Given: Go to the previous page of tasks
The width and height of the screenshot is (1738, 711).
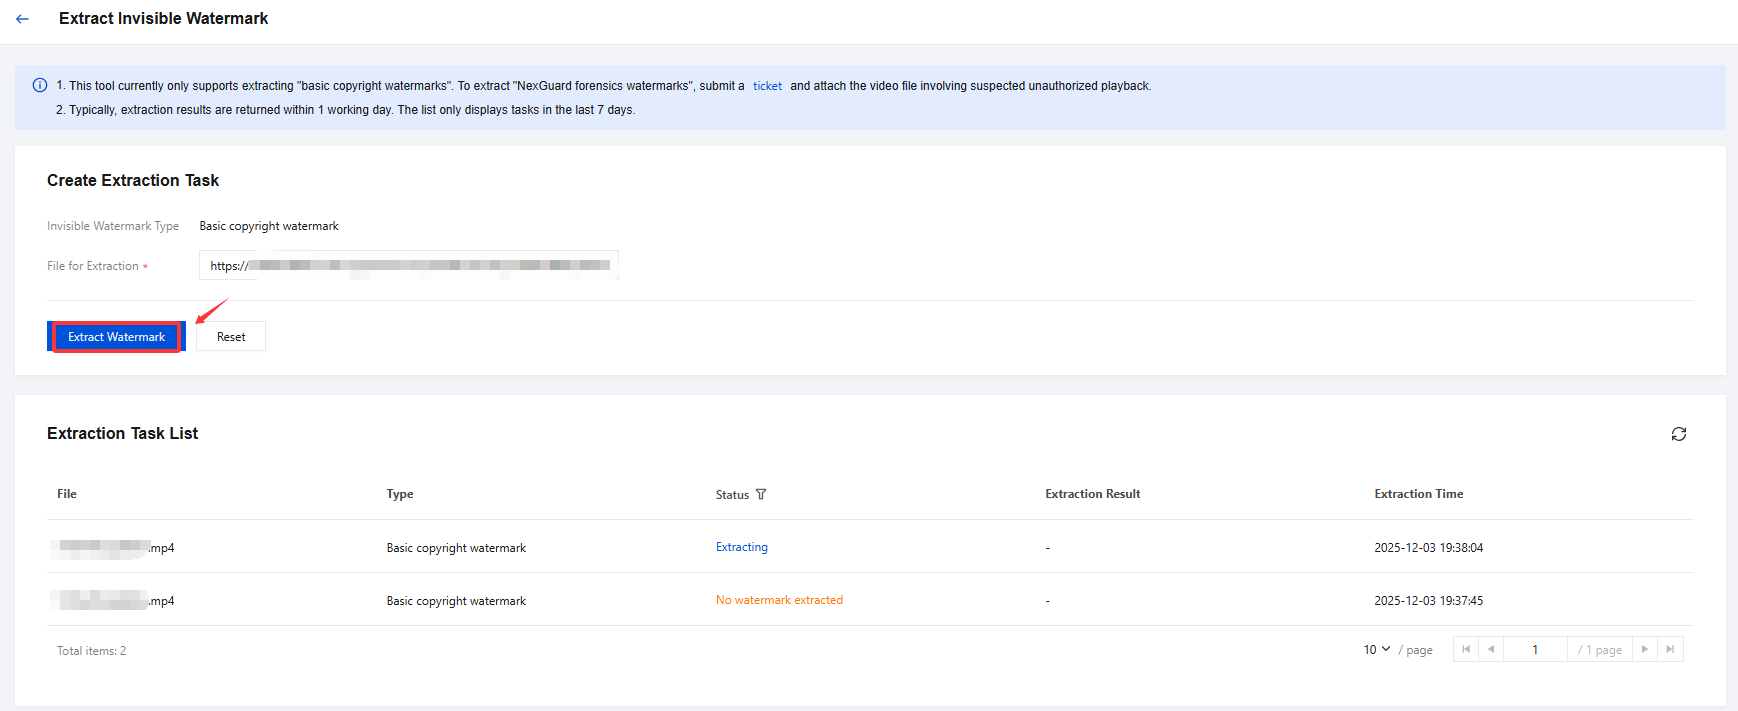Looking at the screenshot, I should [1491, 650].
